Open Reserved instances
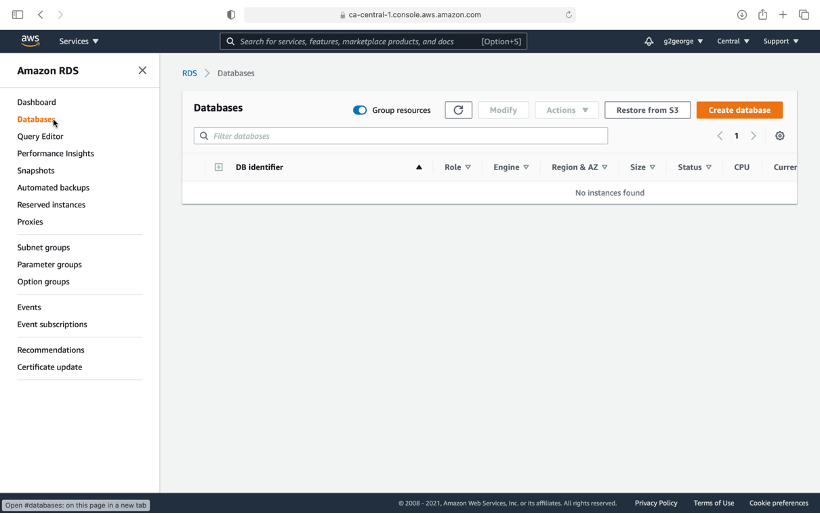This screenshot has height=514, width=820. click(51, 204)
